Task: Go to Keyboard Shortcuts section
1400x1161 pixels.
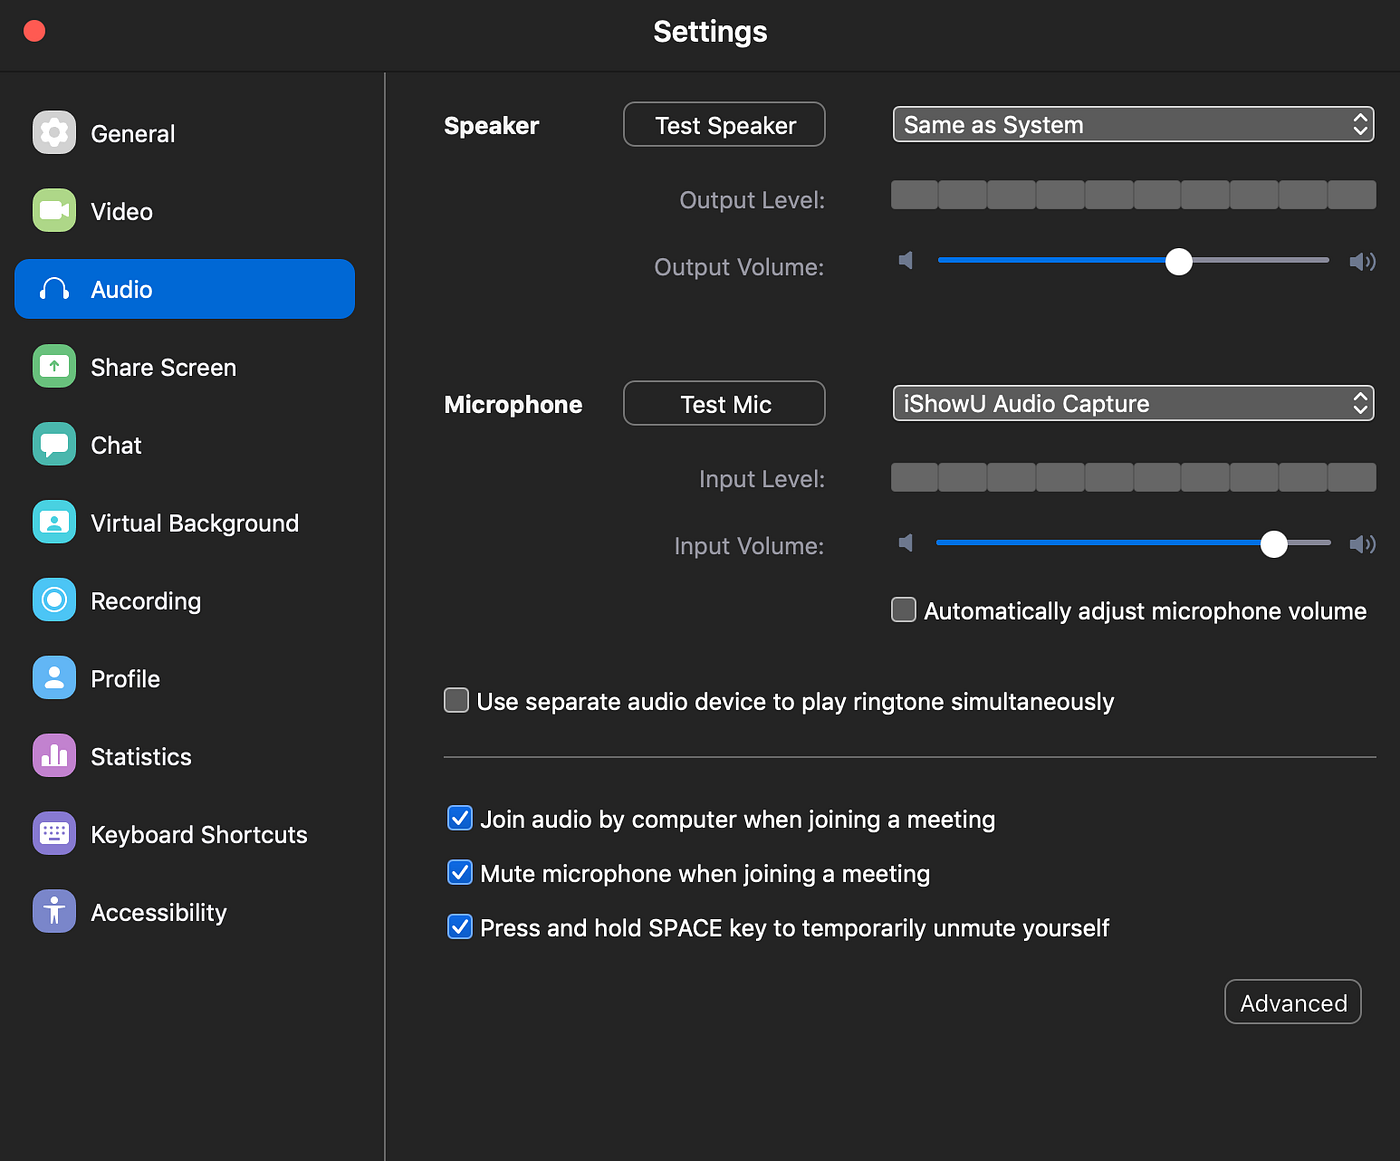Action: coord(198,835)
